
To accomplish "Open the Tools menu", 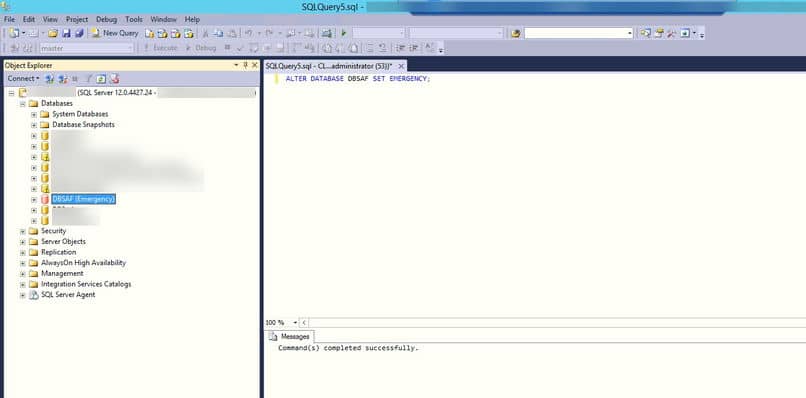I will pos(134,20).
